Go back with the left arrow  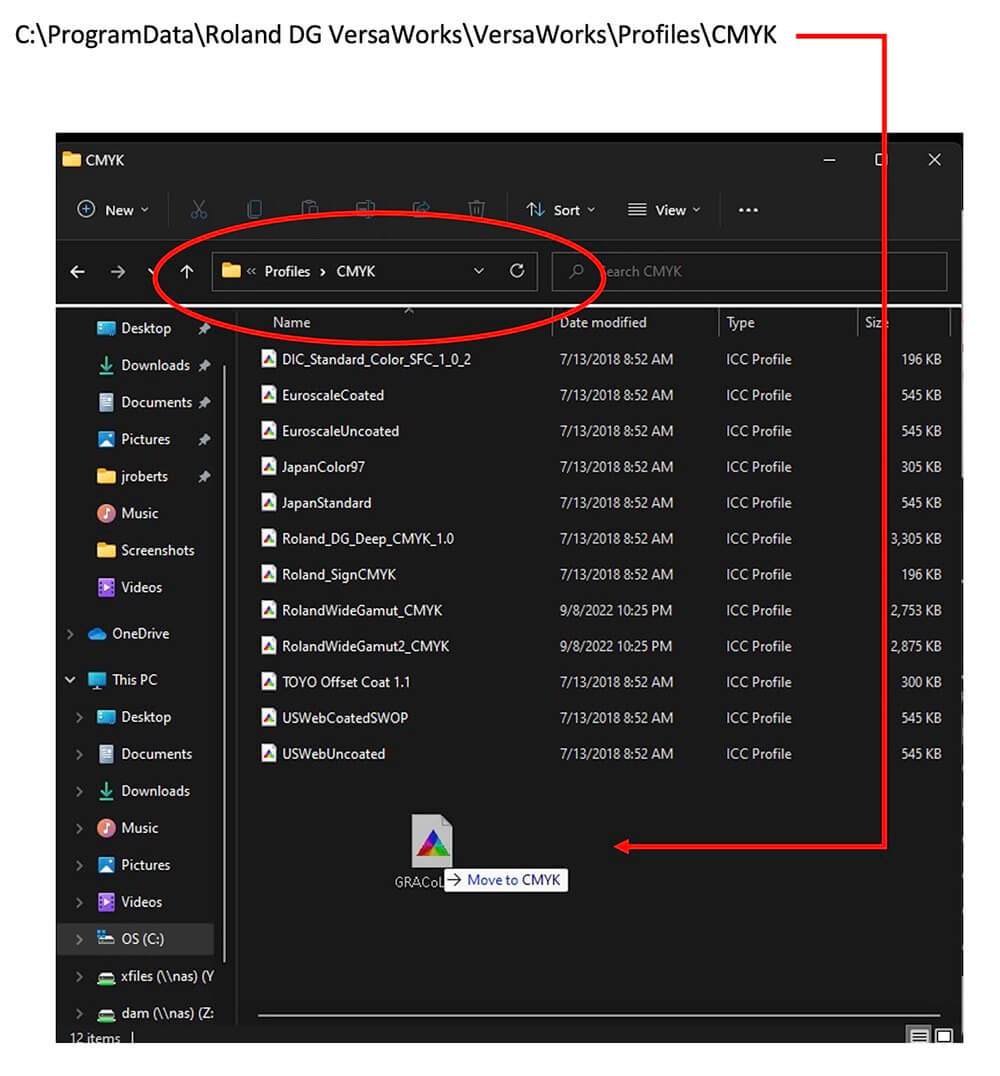(x=78, y=272)
